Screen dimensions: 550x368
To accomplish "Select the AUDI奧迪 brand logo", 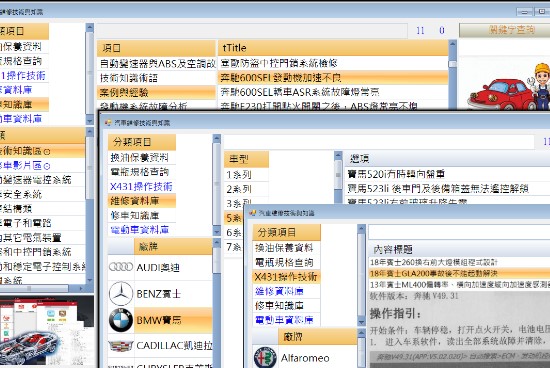I will 121,267.
